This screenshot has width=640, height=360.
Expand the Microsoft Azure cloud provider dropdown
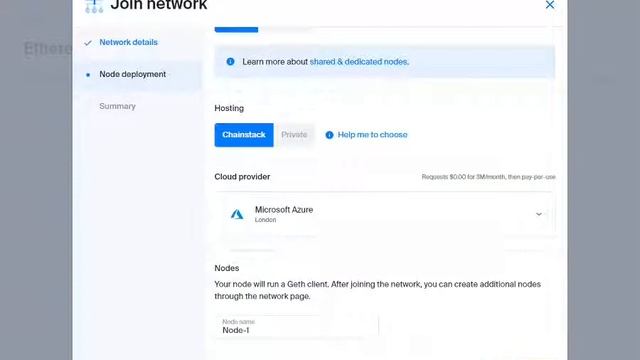click(x=385, y=214)
